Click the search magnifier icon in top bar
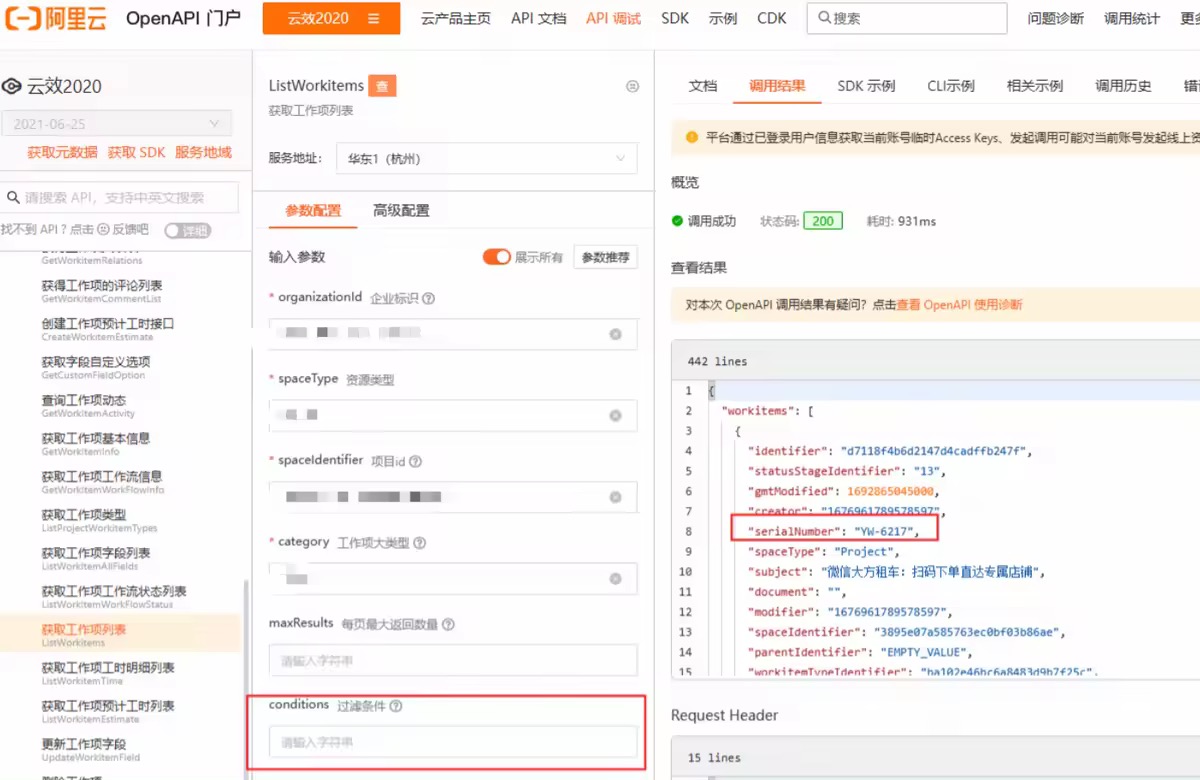Viewport: 1200px width, 780px height. pos(824,18)
